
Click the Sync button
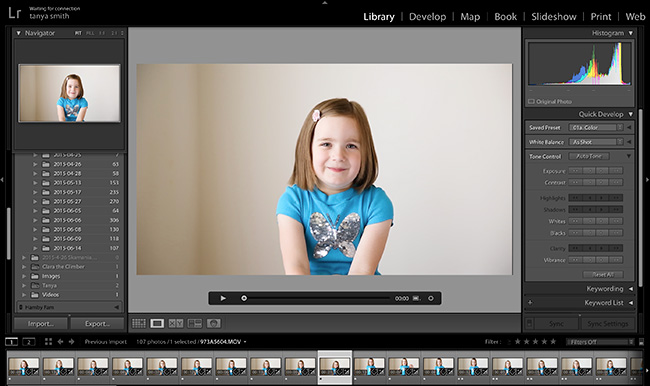click(556, 324)
